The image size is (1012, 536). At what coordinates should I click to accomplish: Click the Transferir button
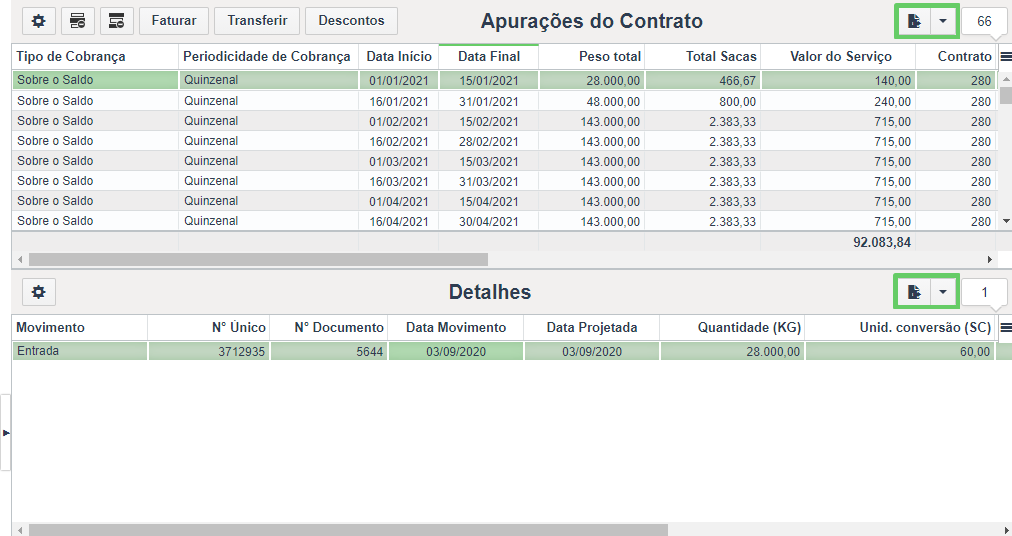click(x=257, y=21)
